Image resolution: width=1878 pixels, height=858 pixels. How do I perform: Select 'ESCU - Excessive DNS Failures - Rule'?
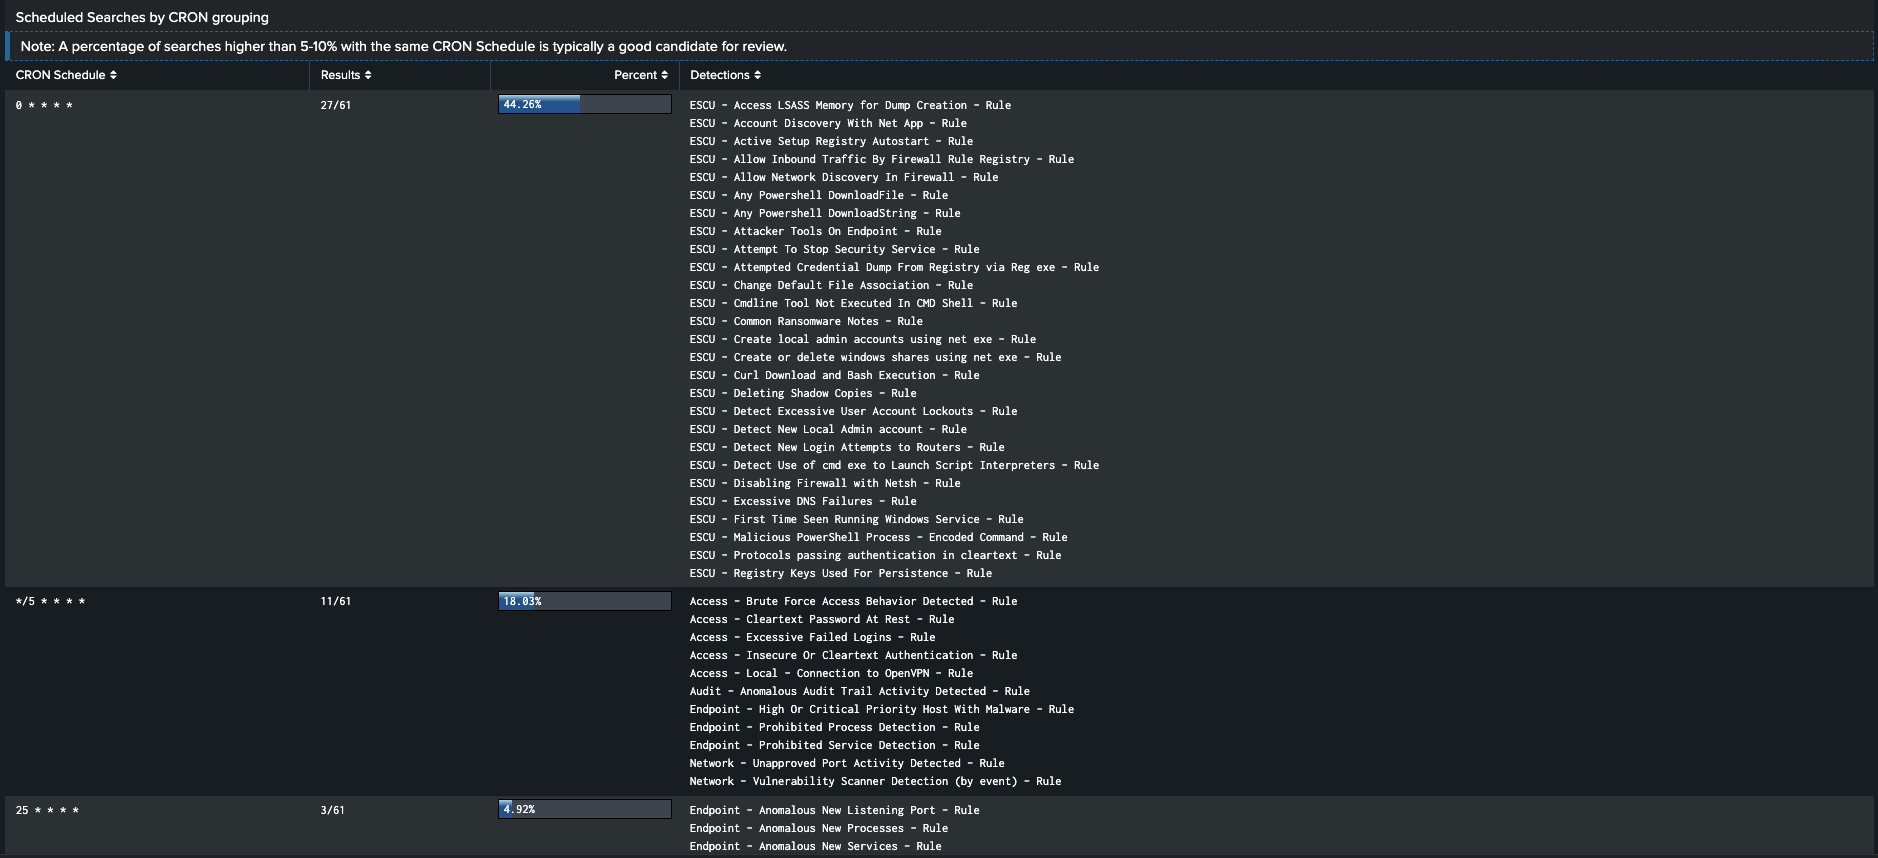coord(803,501)
